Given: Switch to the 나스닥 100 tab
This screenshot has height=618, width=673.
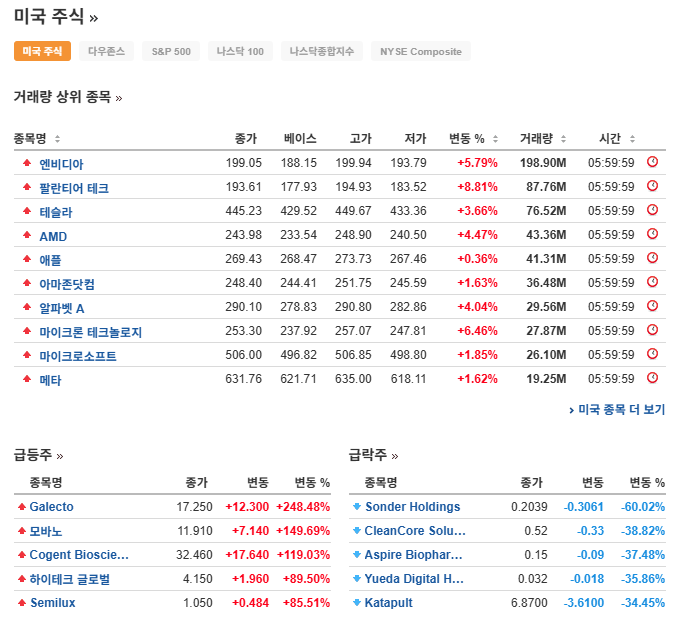Looking at the screenshot, I should click(240, 51).
